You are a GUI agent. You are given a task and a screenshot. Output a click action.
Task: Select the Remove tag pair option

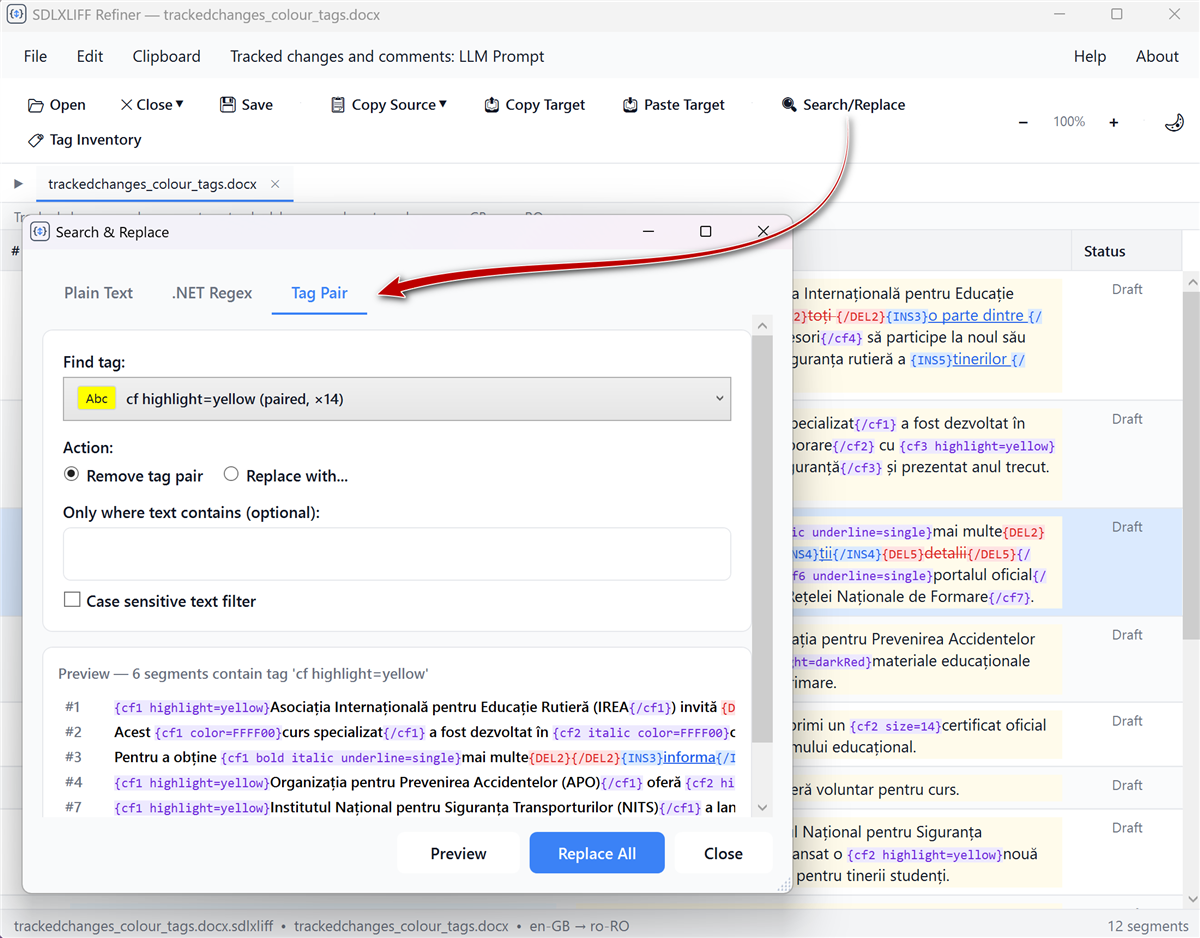pos(71,475)
